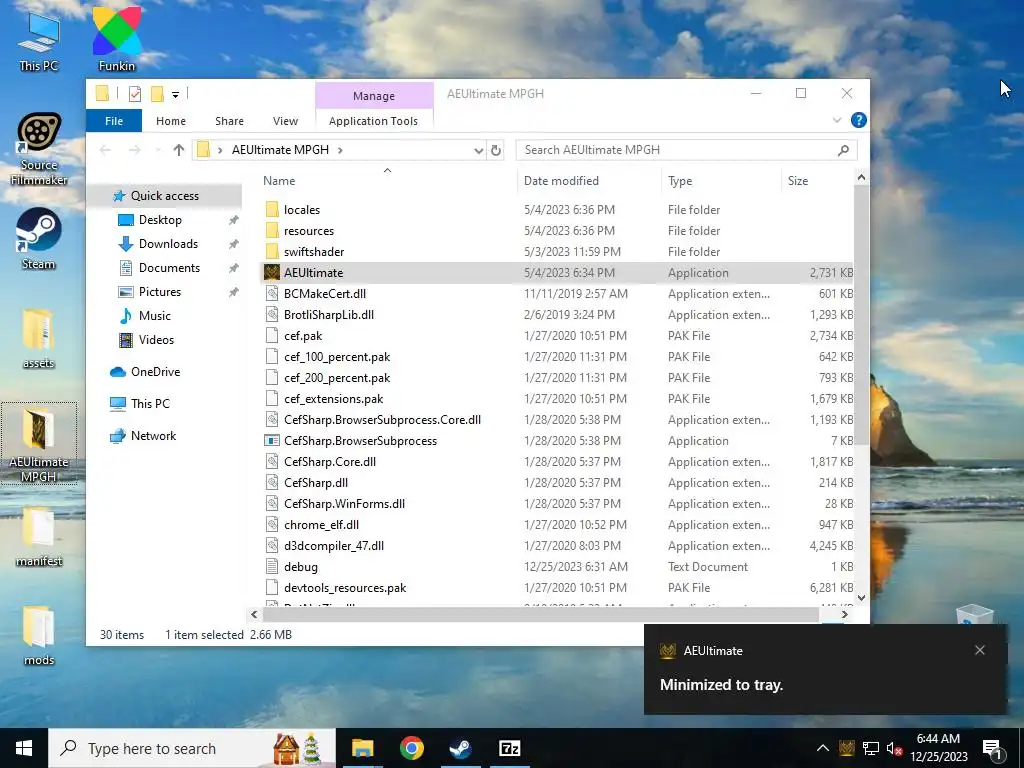The image size is (1024, 768).
Task: Click the breadcrumb arrow after AEUltimate MPGH
Action: pyautogui.click(x=340, y=150)
